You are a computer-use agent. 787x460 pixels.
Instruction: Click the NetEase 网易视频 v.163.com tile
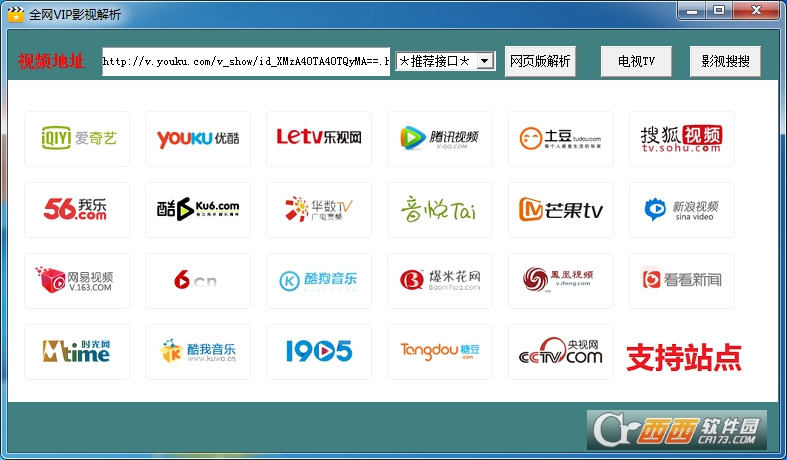[x=77, y=281]
